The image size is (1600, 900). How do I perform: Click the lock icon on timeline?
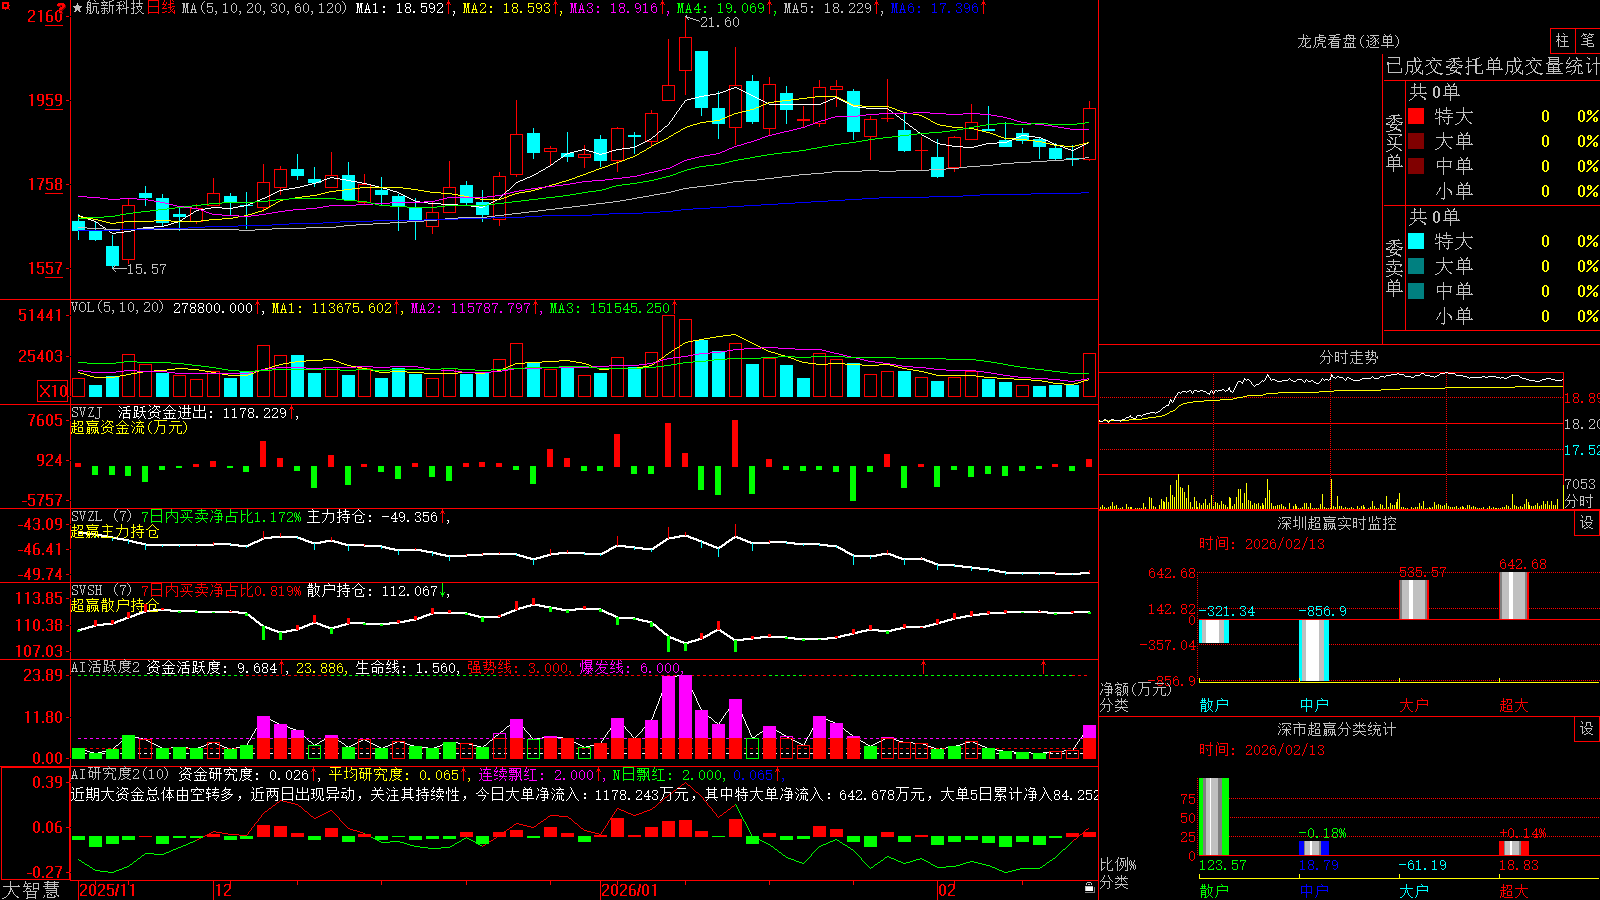pos(1090,888)
